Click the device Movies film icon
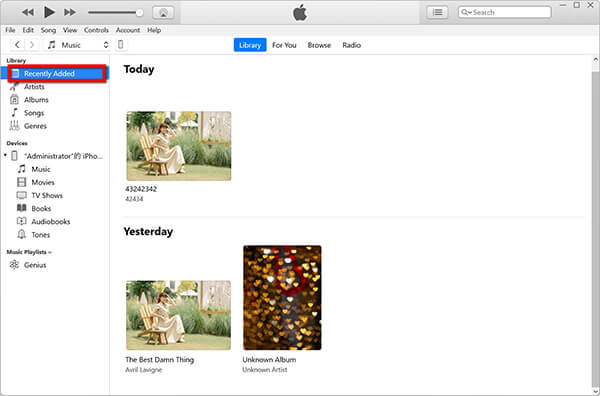Screen dimensions: 600x396 [x=22, y=183]
